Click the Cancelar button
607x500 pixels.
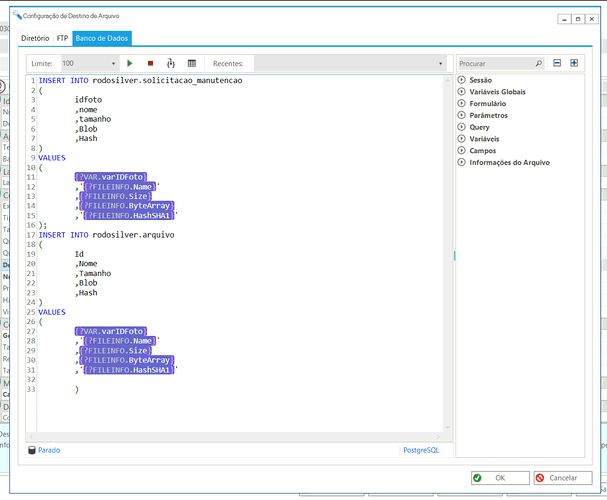[563, 478]
